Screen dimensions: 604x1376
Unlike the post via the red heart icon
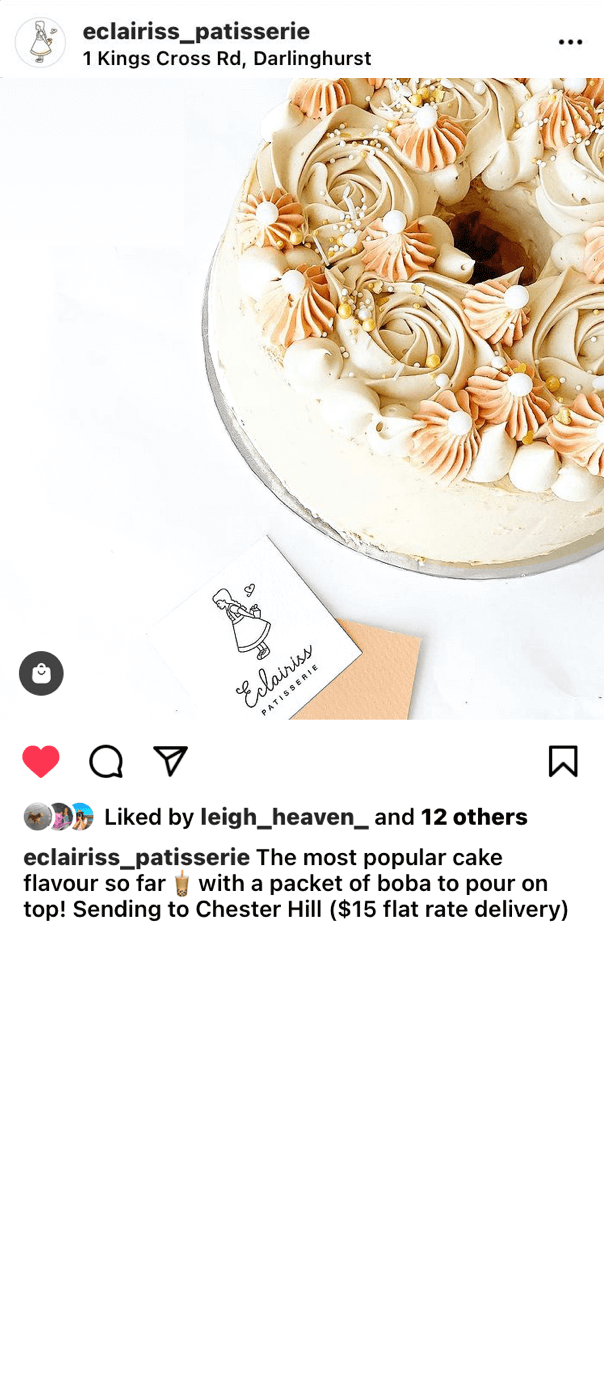tap(41, 762)
